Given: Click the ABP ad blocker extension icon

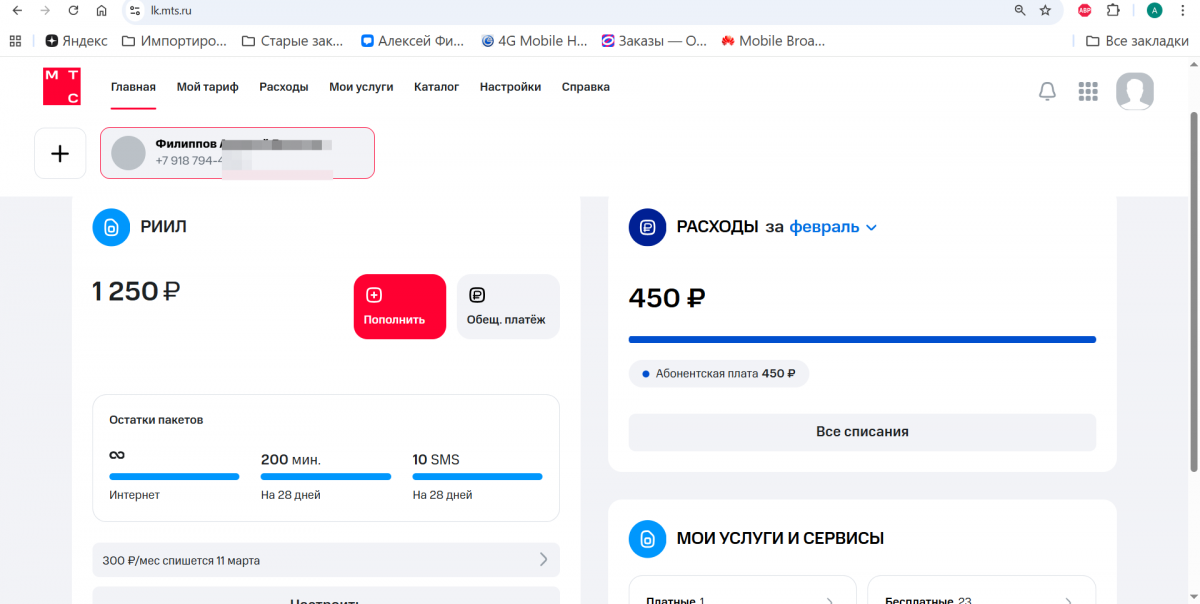Looking at the screenshot, I should coord(1084,11).
